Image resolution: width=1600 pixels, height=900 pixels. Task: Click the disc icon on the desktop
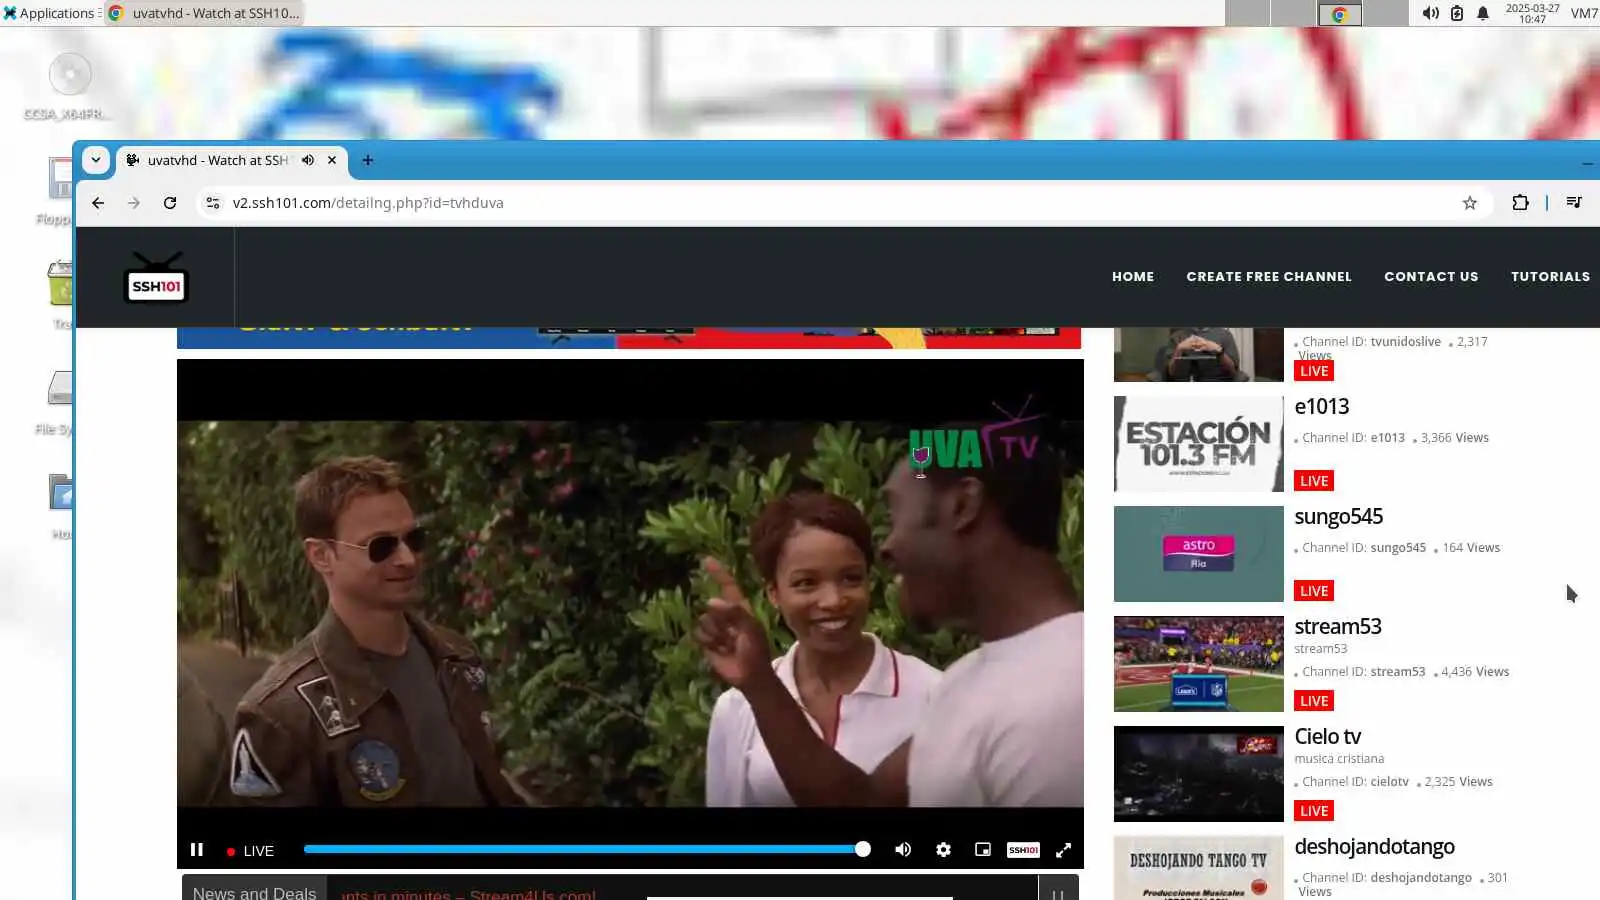point(69,74)
